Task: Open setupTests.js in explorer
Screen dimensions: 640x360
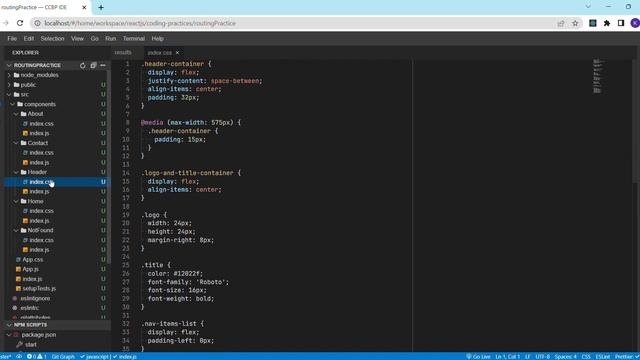Action: tap(39, 289)
